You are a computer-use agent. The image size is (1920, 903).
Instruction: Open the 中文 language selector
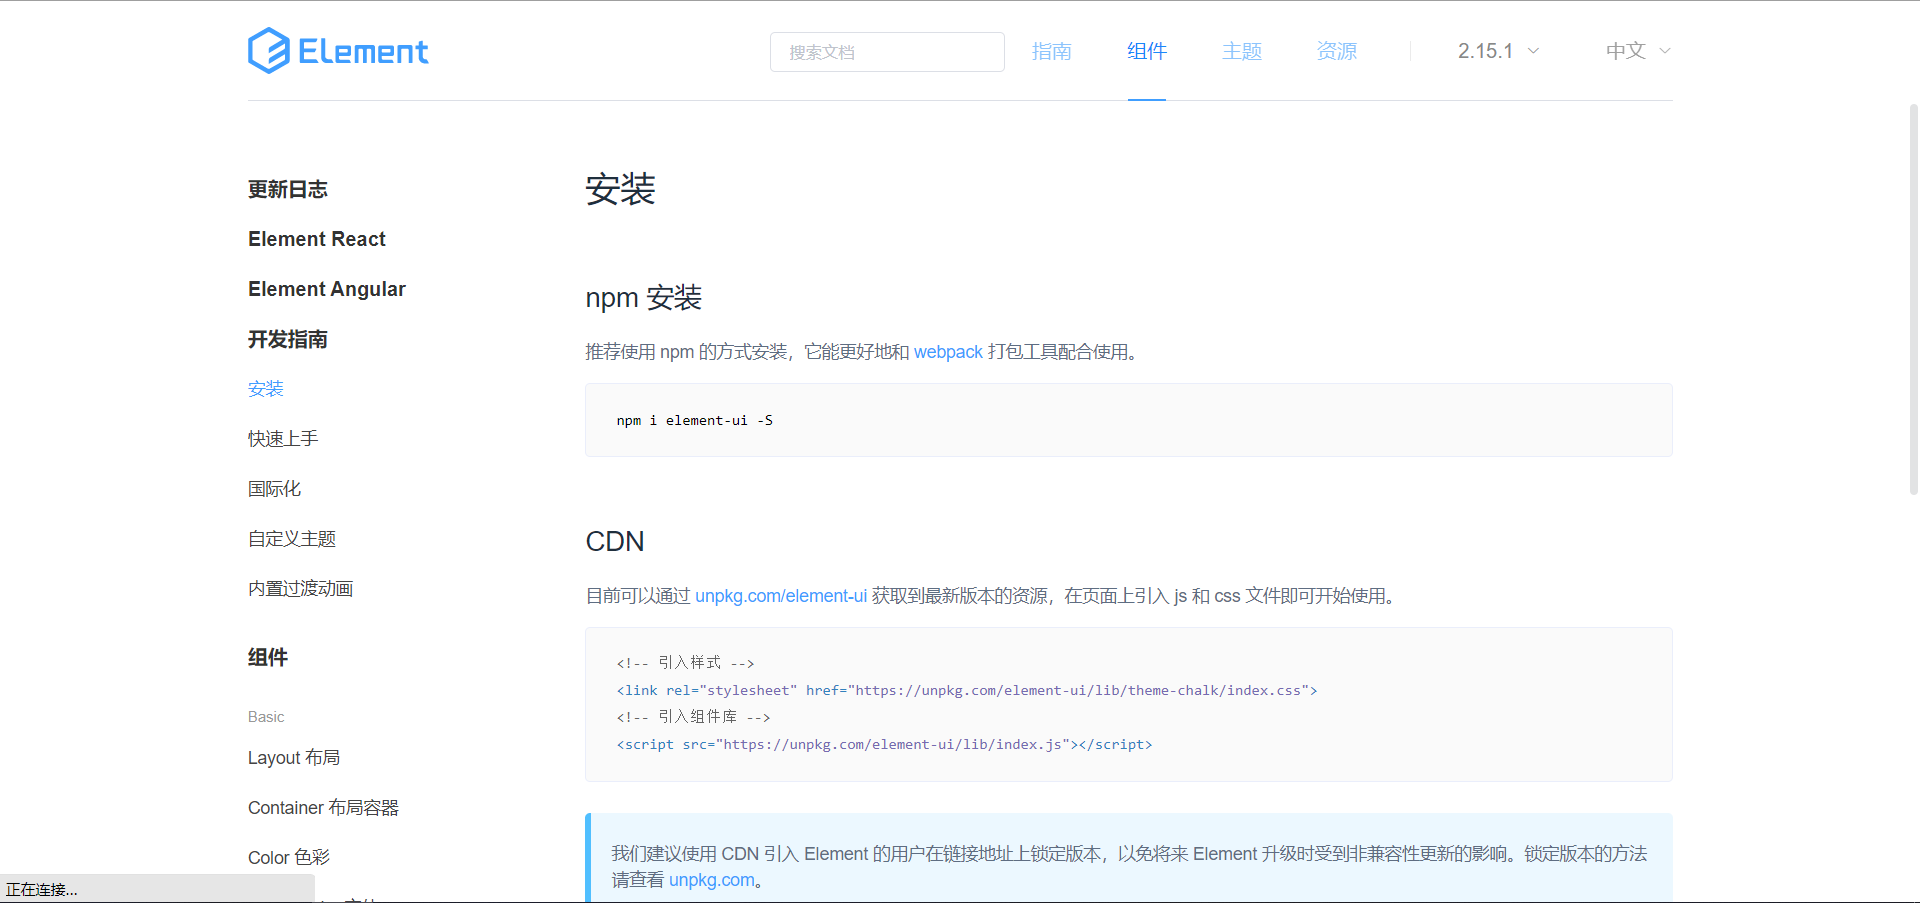[1626, 50]
